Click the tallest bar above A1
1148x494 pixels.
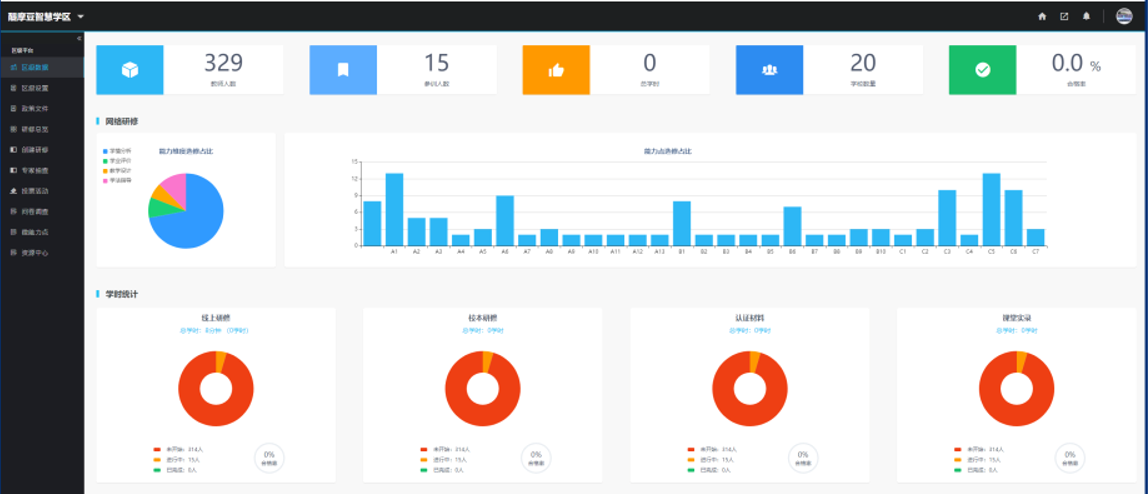(x=394, y=208)
